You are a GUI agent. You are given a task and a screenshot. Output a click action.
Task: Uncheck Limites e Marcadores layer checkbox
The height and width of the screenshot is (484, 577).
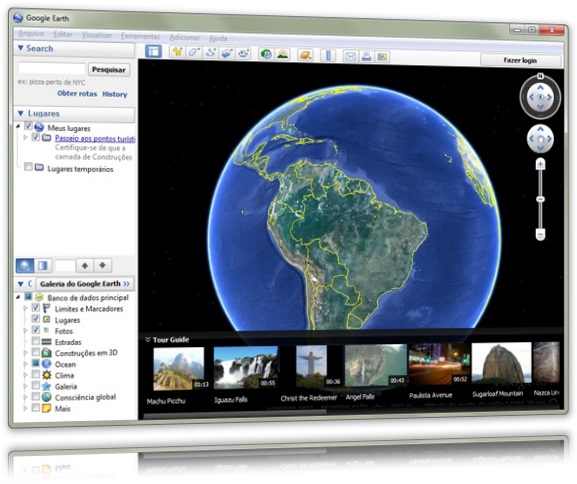click(x=36, y=307)
